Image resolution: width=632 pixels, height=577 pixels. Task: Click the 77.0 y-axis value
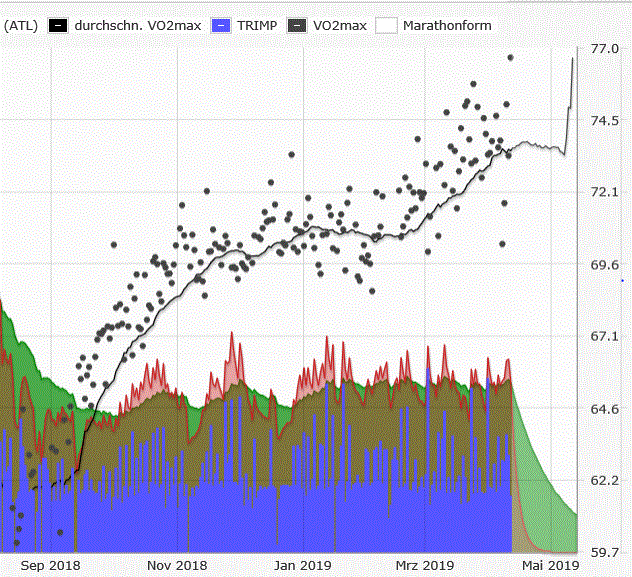click(603, 48)
